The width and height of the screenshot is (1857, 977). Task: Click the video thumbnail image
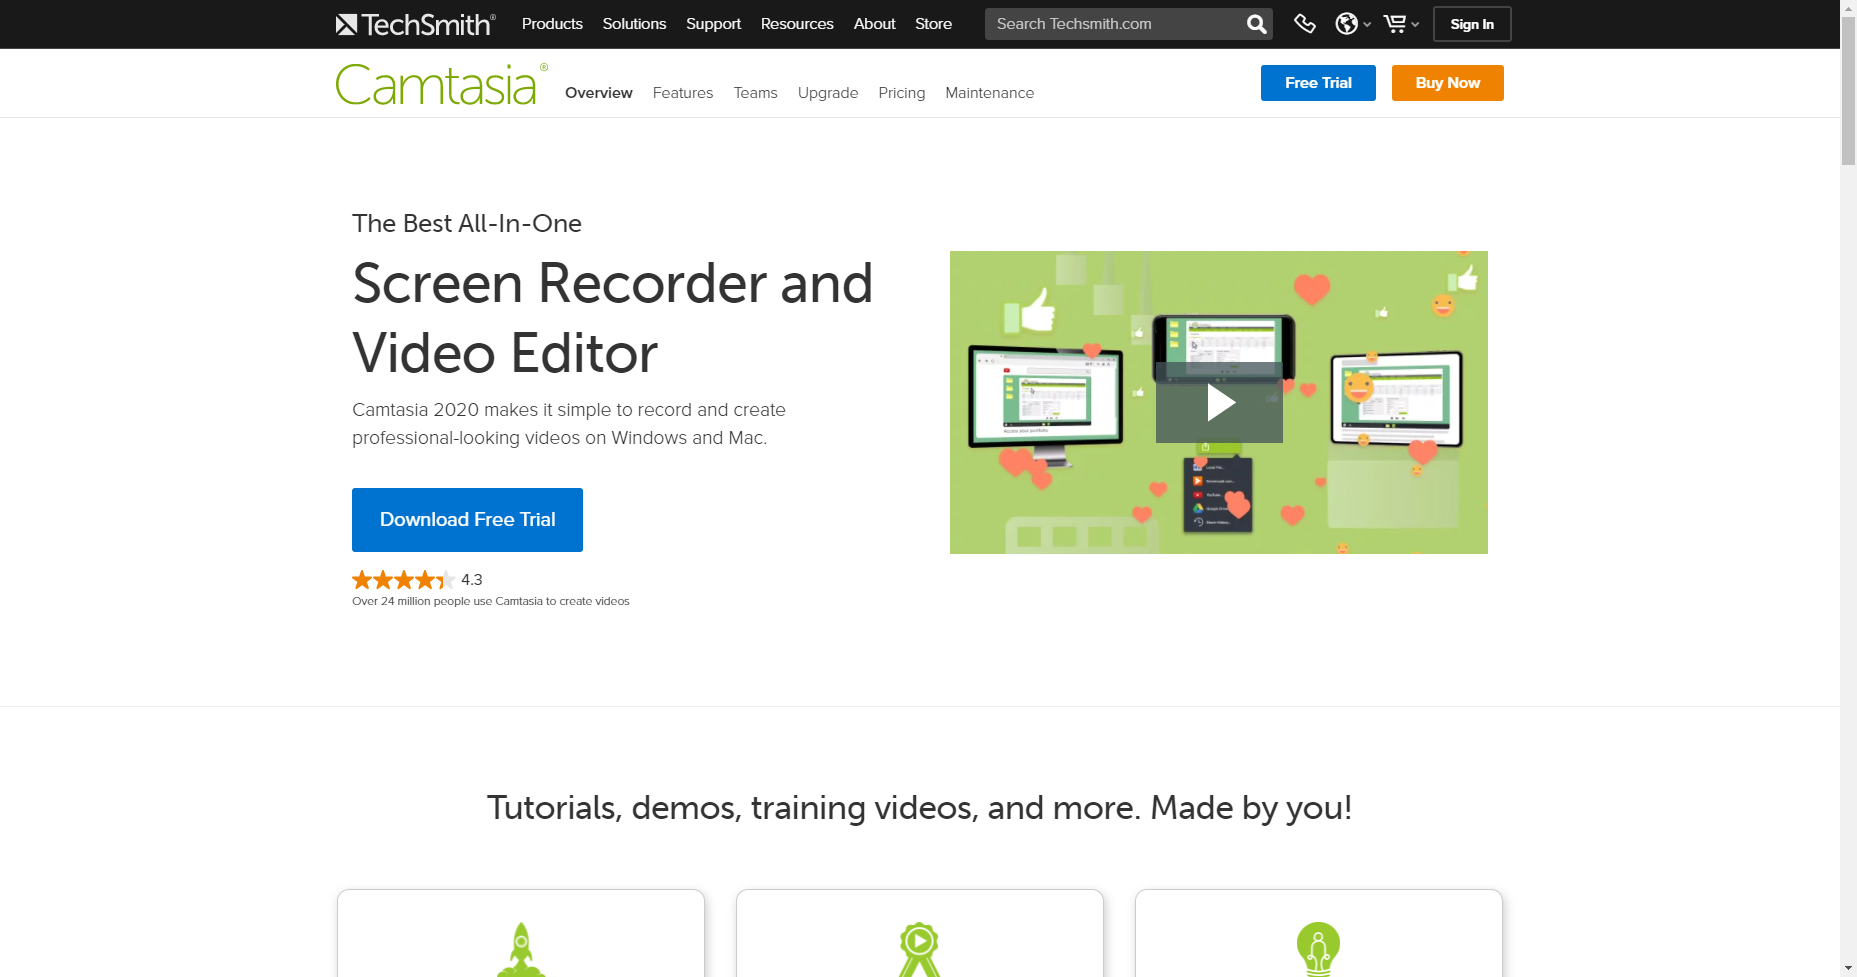1219,402
